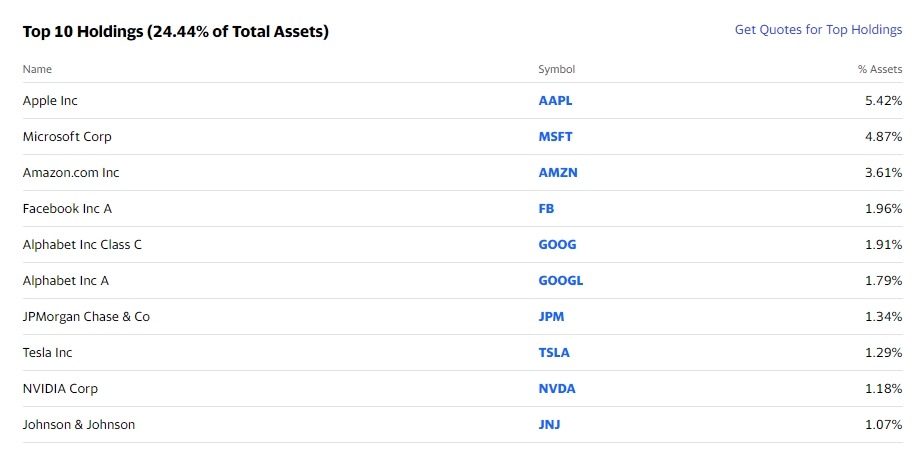Select the Johnson & Johnson holding name
The width and height of the screenshot is (912, 454).
tap(79, 425)
